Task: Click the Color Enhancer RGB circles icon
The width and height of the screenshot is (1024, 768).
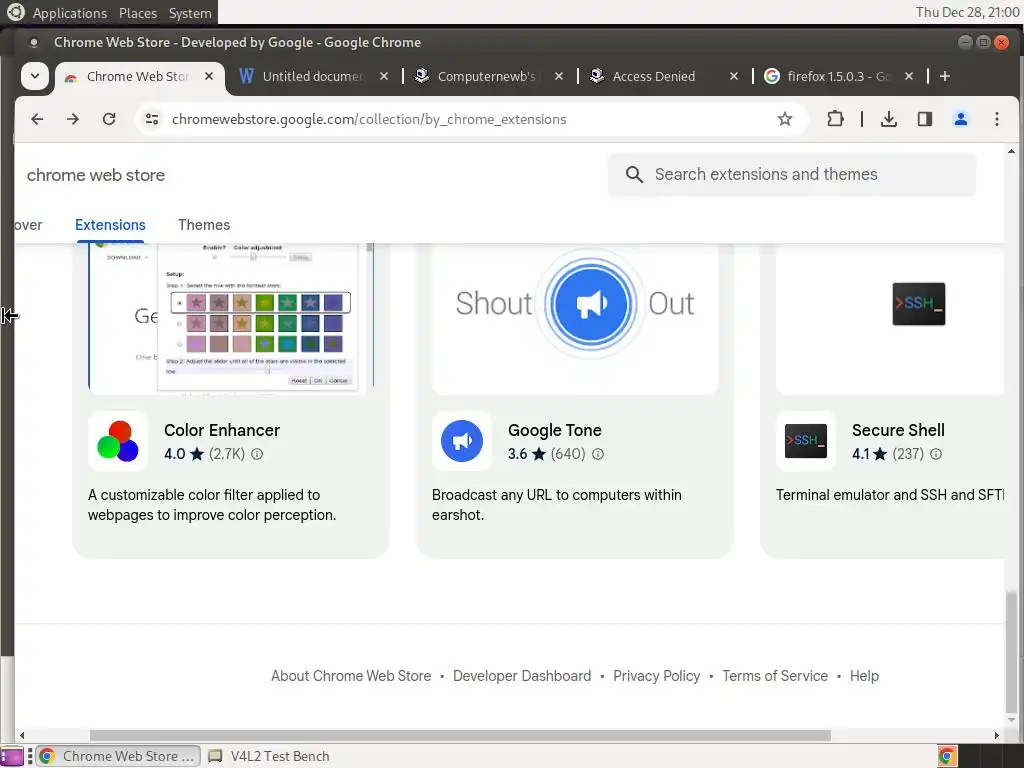Action: (118, 441)
